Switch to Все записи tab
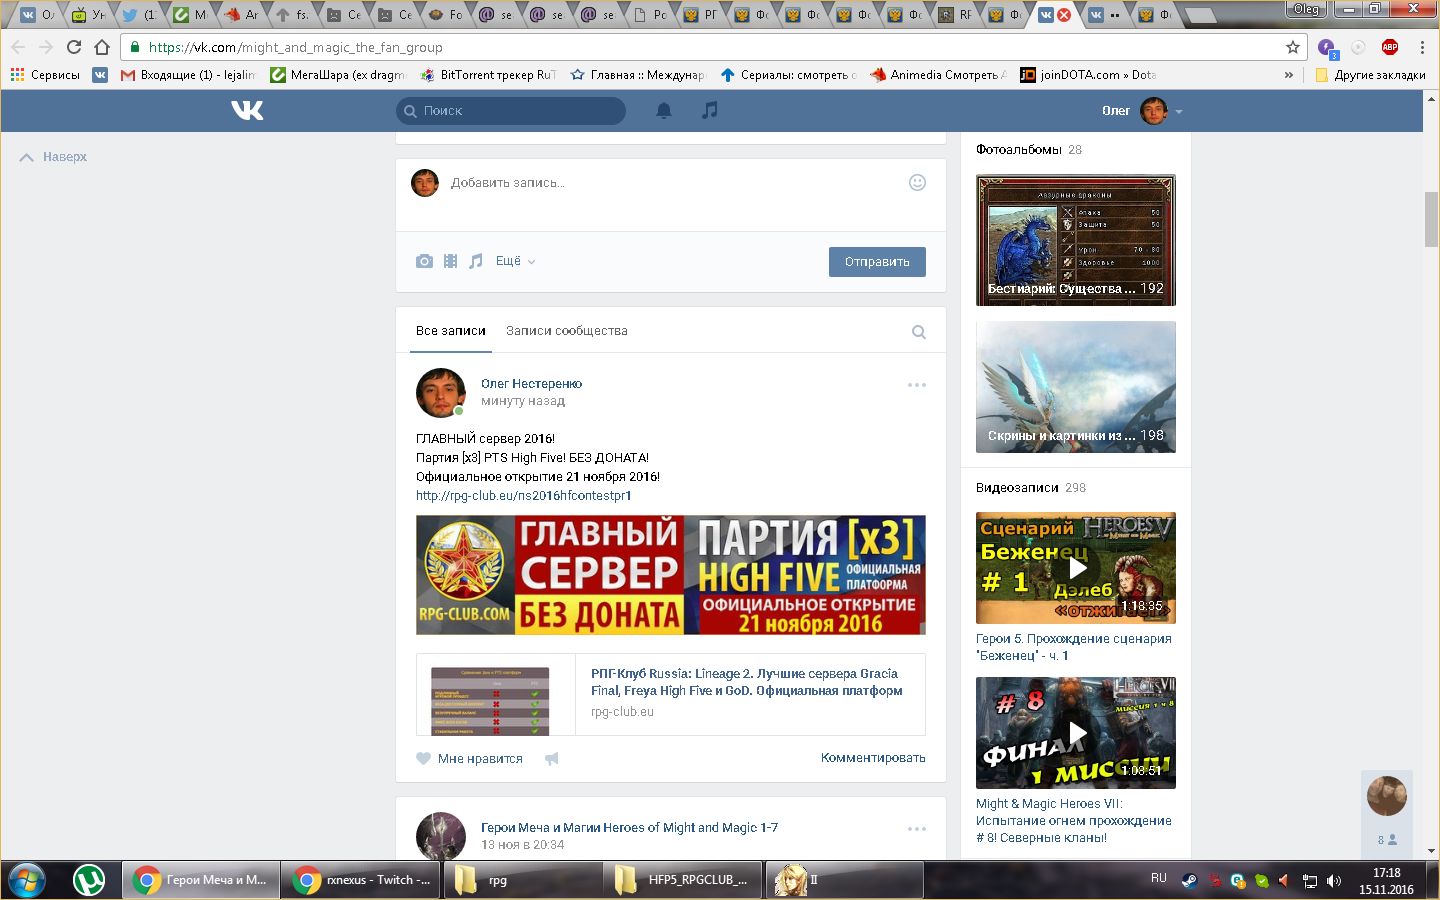The height and width of the screenshot is (900, 1440). [451, 331]
